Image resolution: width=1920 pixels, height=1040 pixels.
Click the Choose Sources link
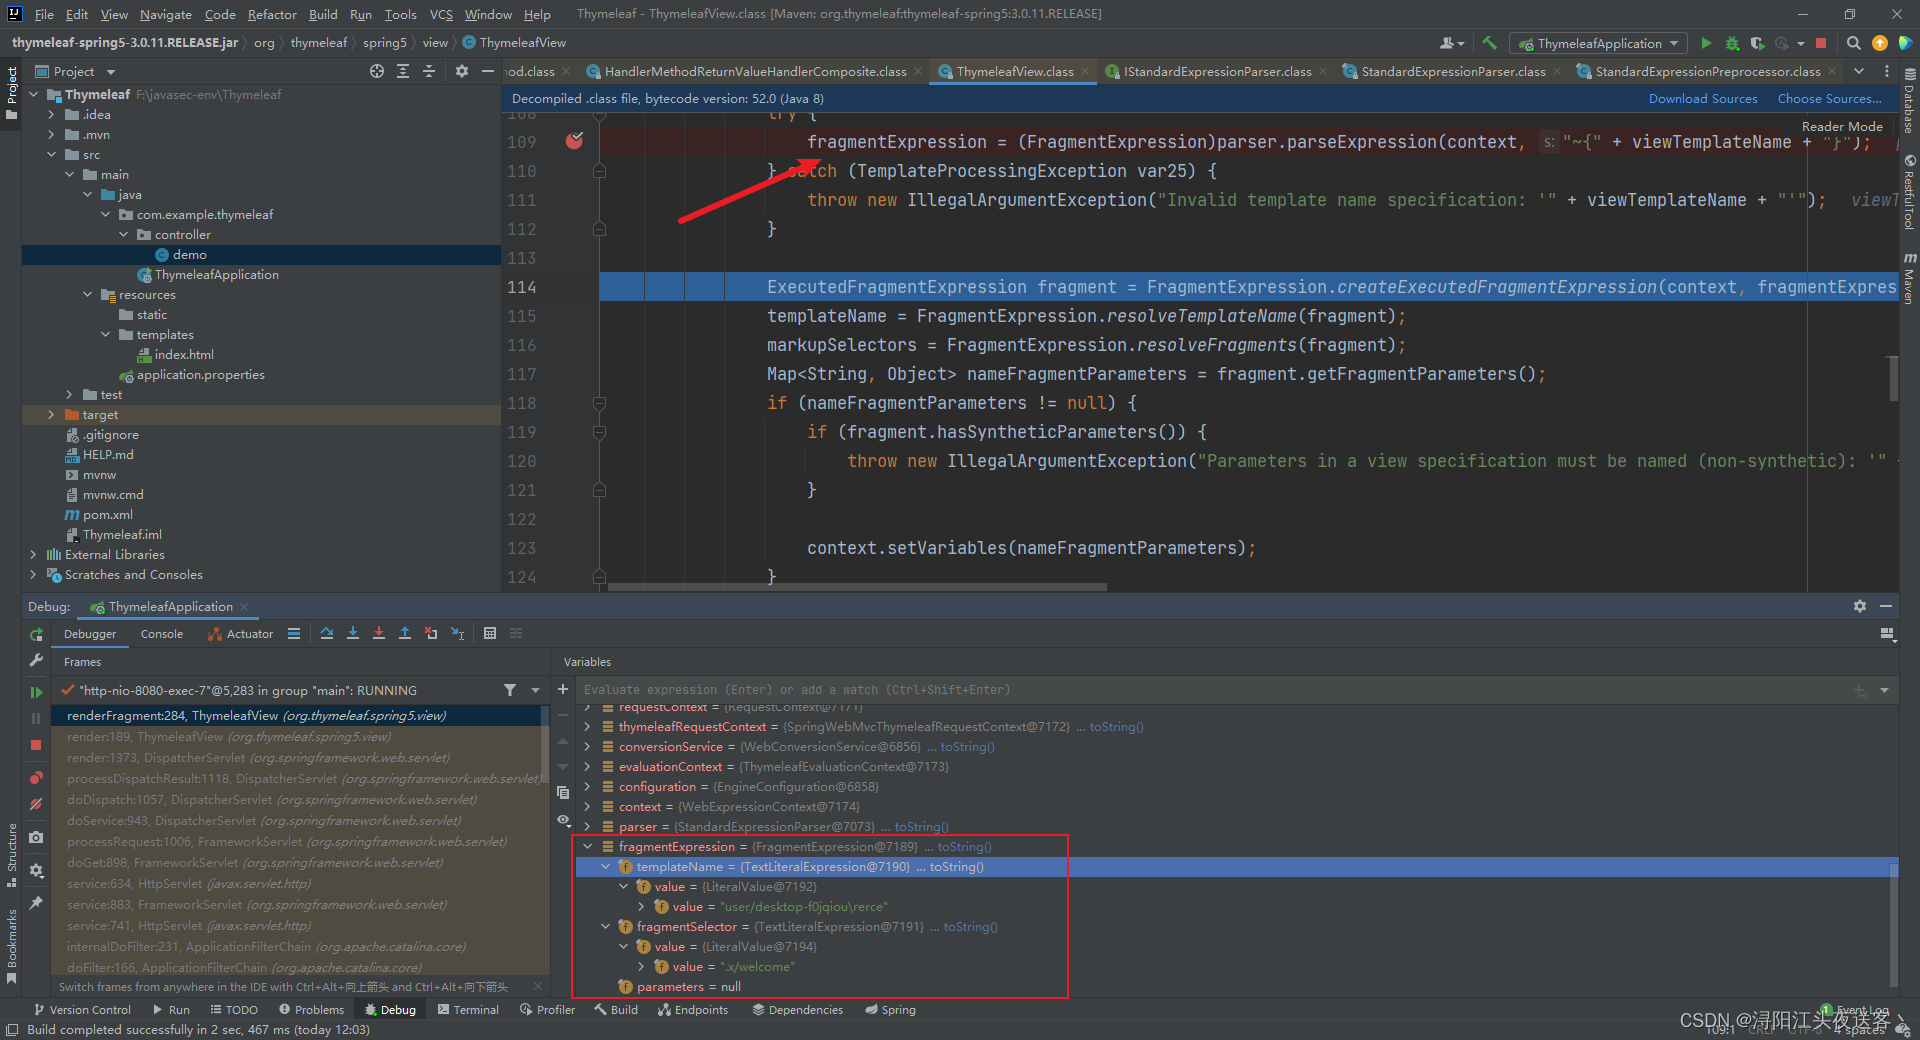(1828, 98)
